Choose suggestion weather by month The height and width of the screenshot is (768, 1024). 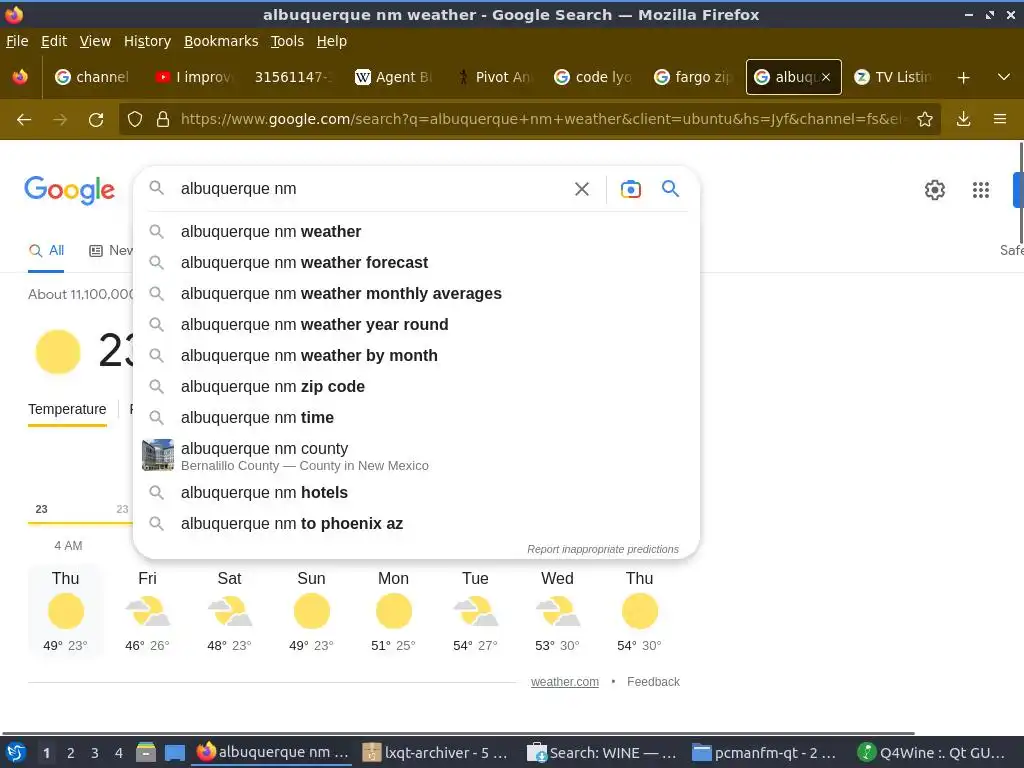416,356
